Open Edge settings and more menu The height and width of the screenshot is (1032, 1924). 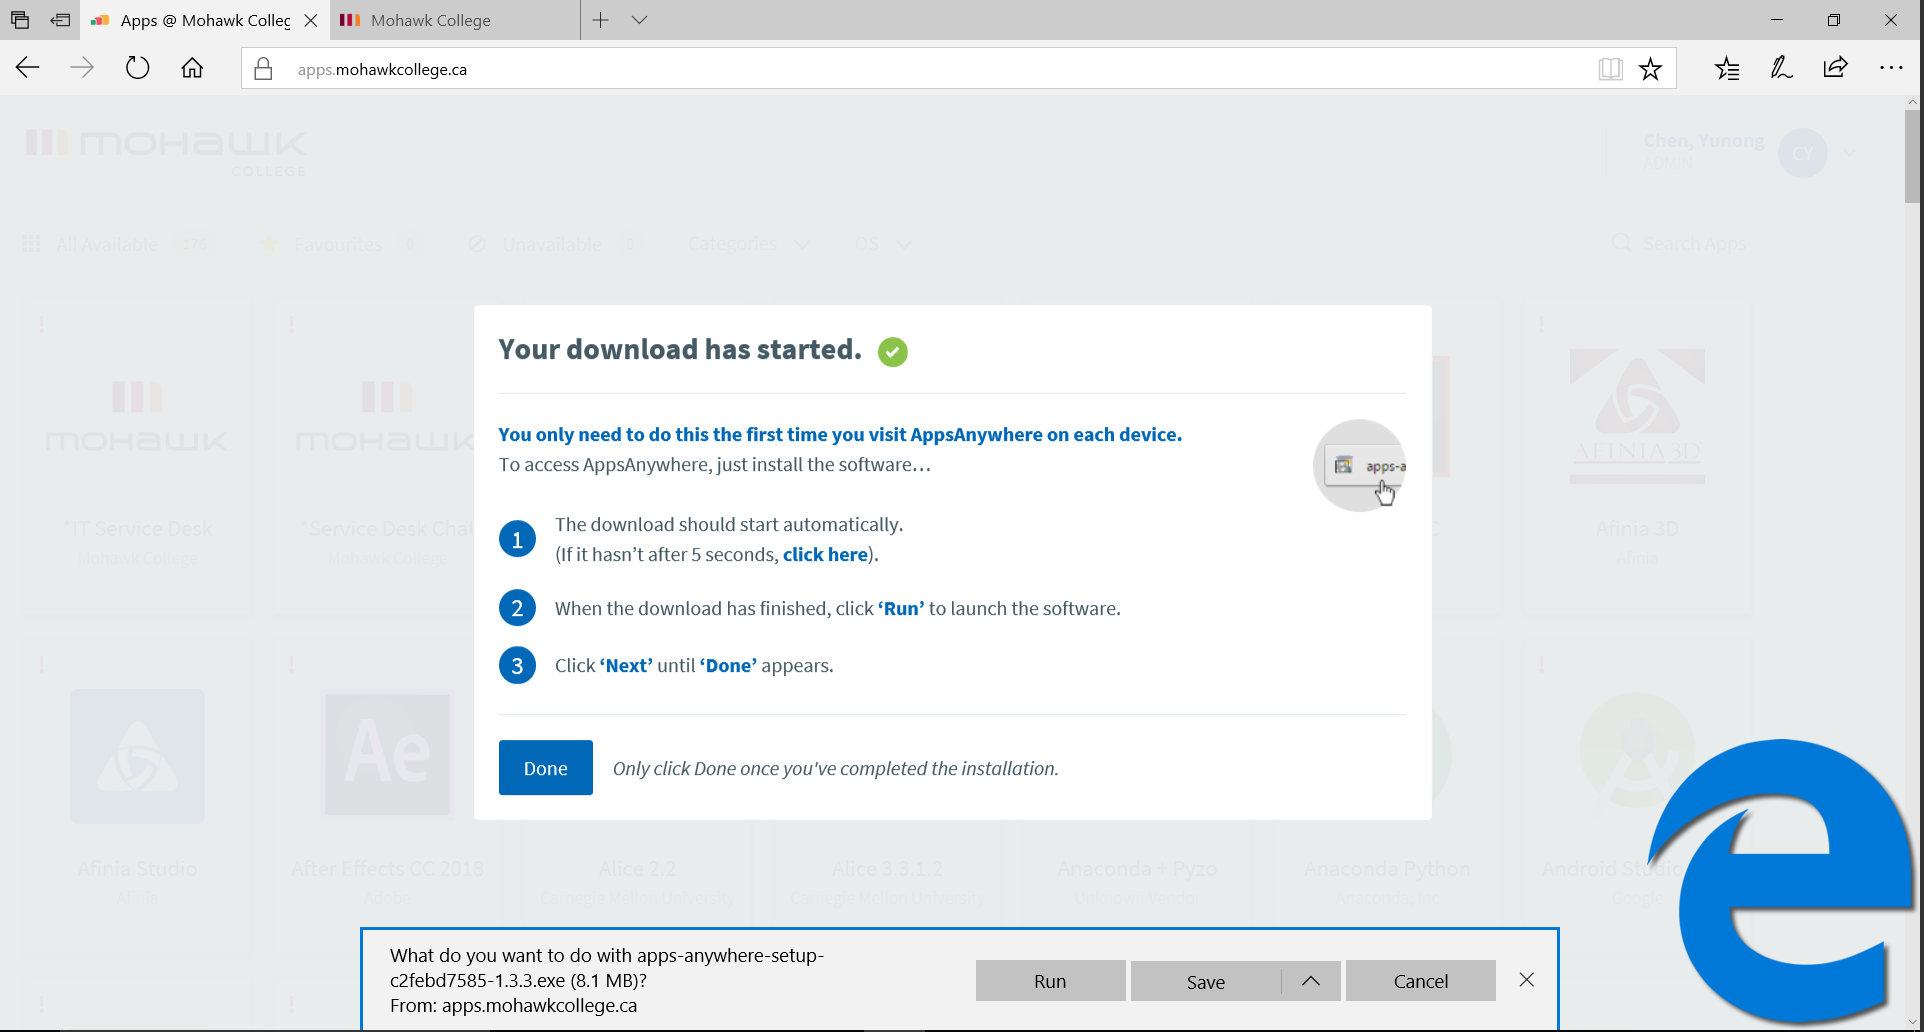[1890, 68]
